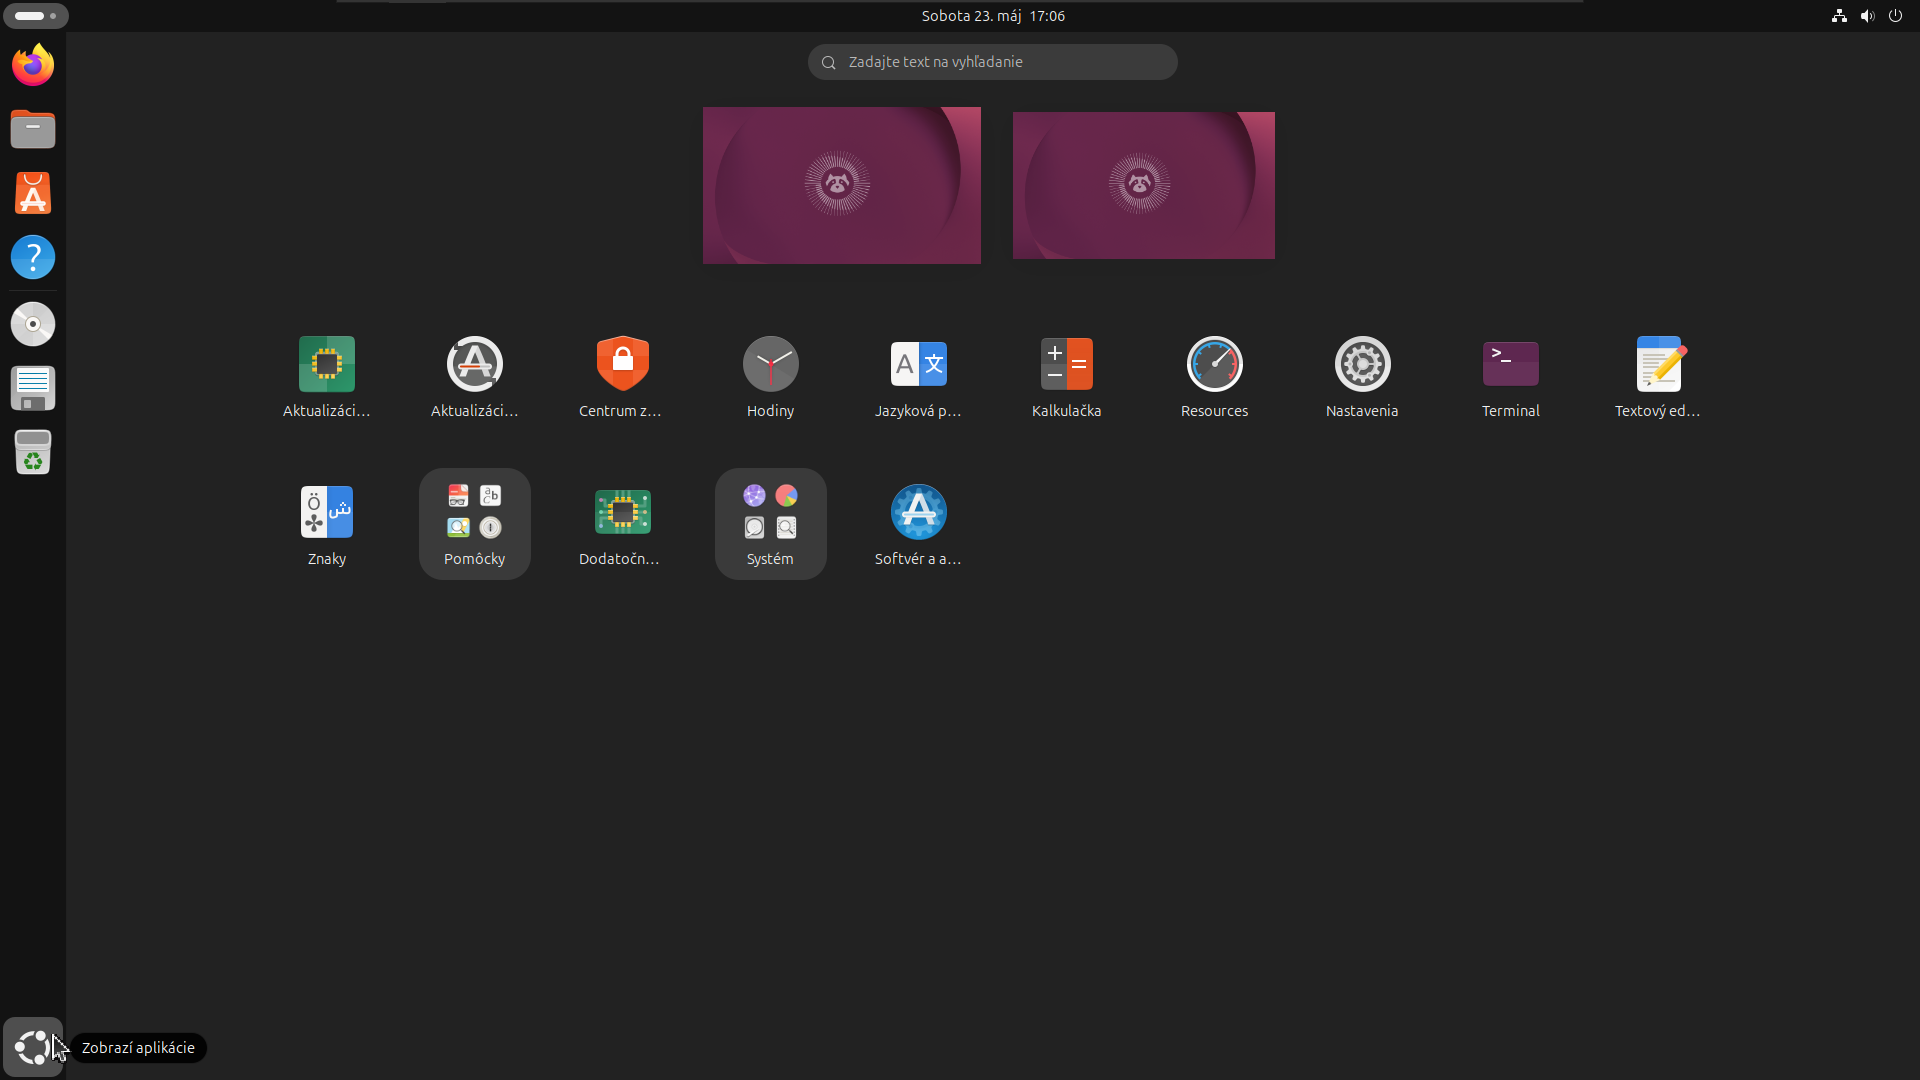This screenshot has width=1920, height=1080.
Task: Switch to the second workspace thumbnail
Action: pos(1144,185)
